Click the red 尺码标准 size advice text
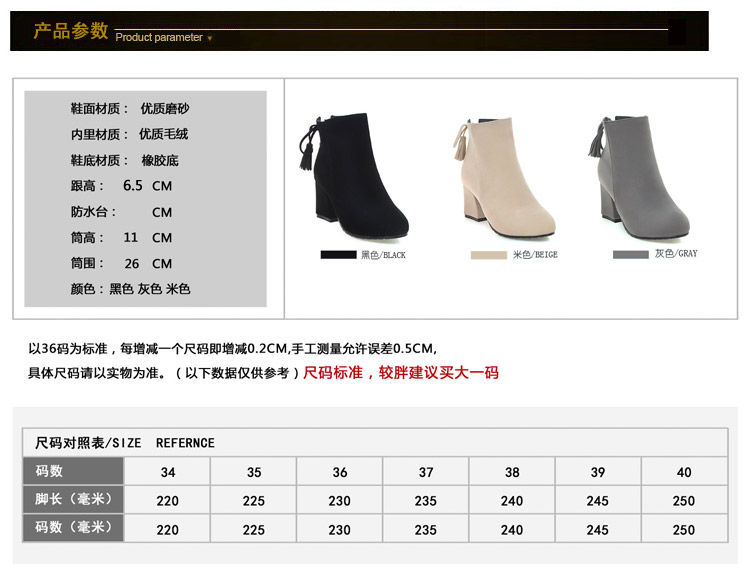The height and width of the screenshot is (578, 750). (400, 373)
